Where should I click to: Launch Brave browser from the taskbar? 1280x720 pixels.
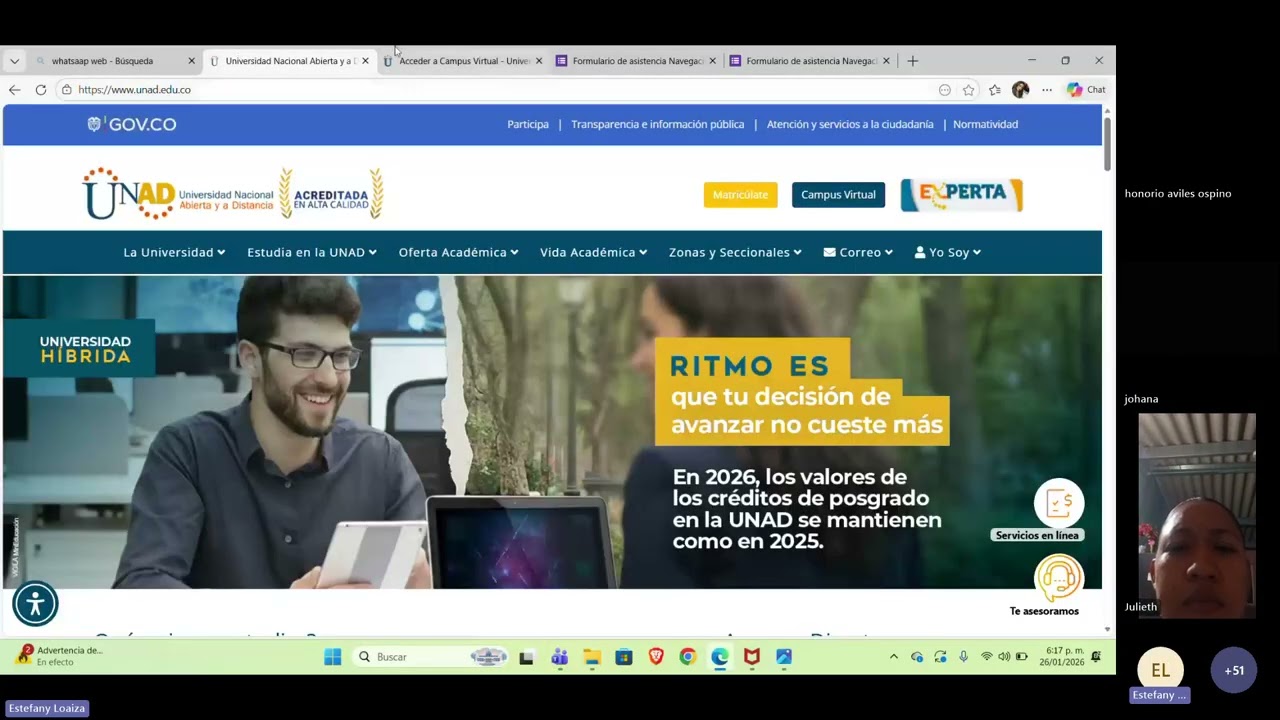coord(656,657)
